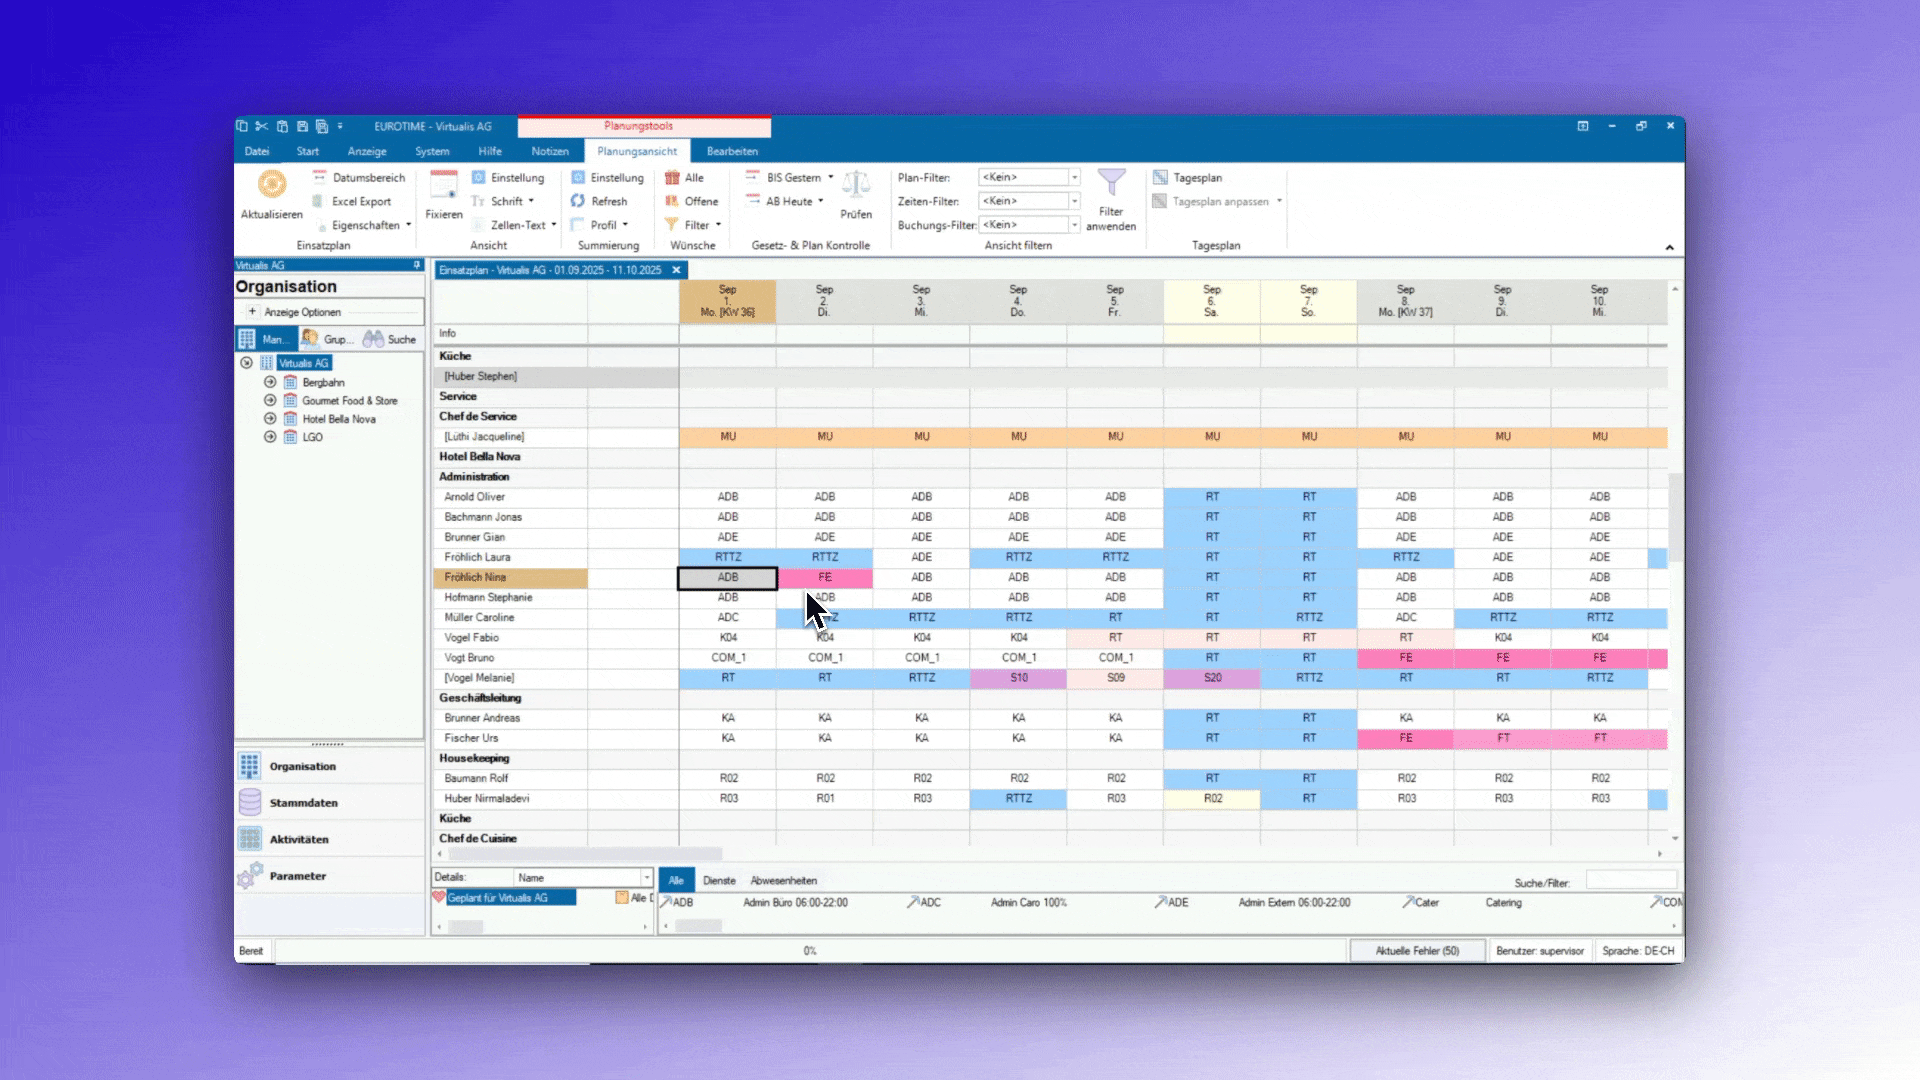Click the Suche/Filter input field
This screenshot has width=1920, height=1080.
1630,881
